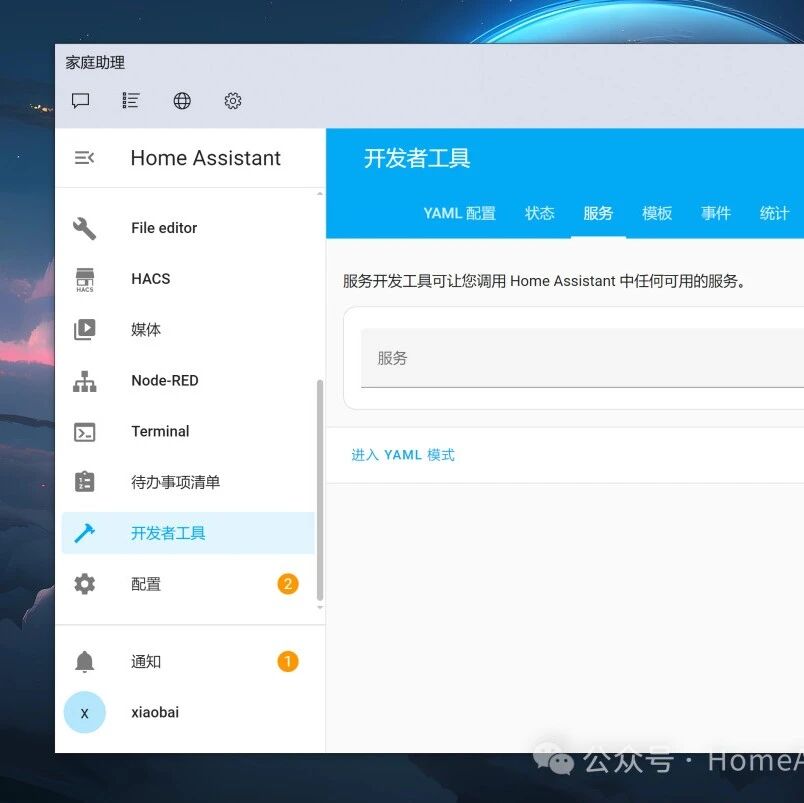Image resolution: width=804 pixels, height=803 pixels.
Task: Click the Terminal console icon
Action: click(x=85, y=432)
